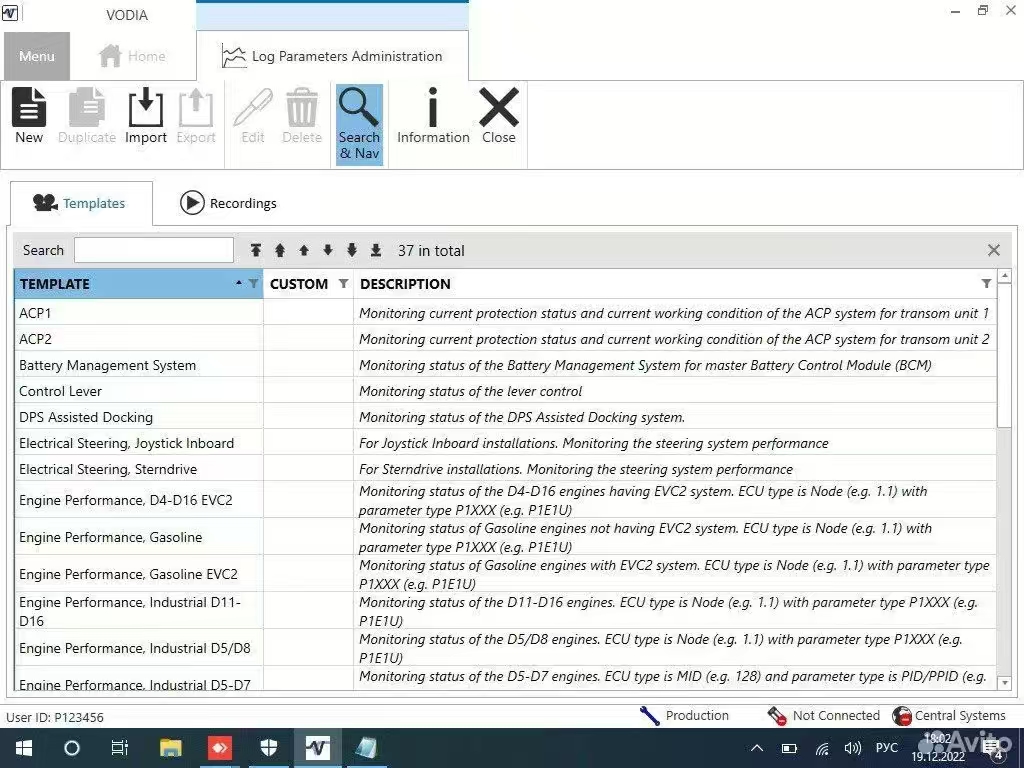Create a New log template
Image resolution: width=1024 pixels, height=768 pixels.
pyautogui.click(x=29, y=116)
